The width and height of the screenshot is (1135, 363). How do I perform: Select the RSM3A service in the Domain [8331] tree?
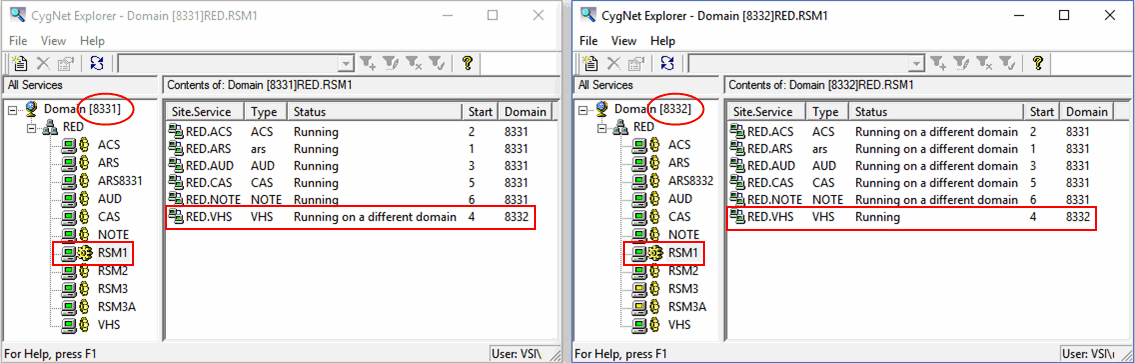tap(117, 306)
